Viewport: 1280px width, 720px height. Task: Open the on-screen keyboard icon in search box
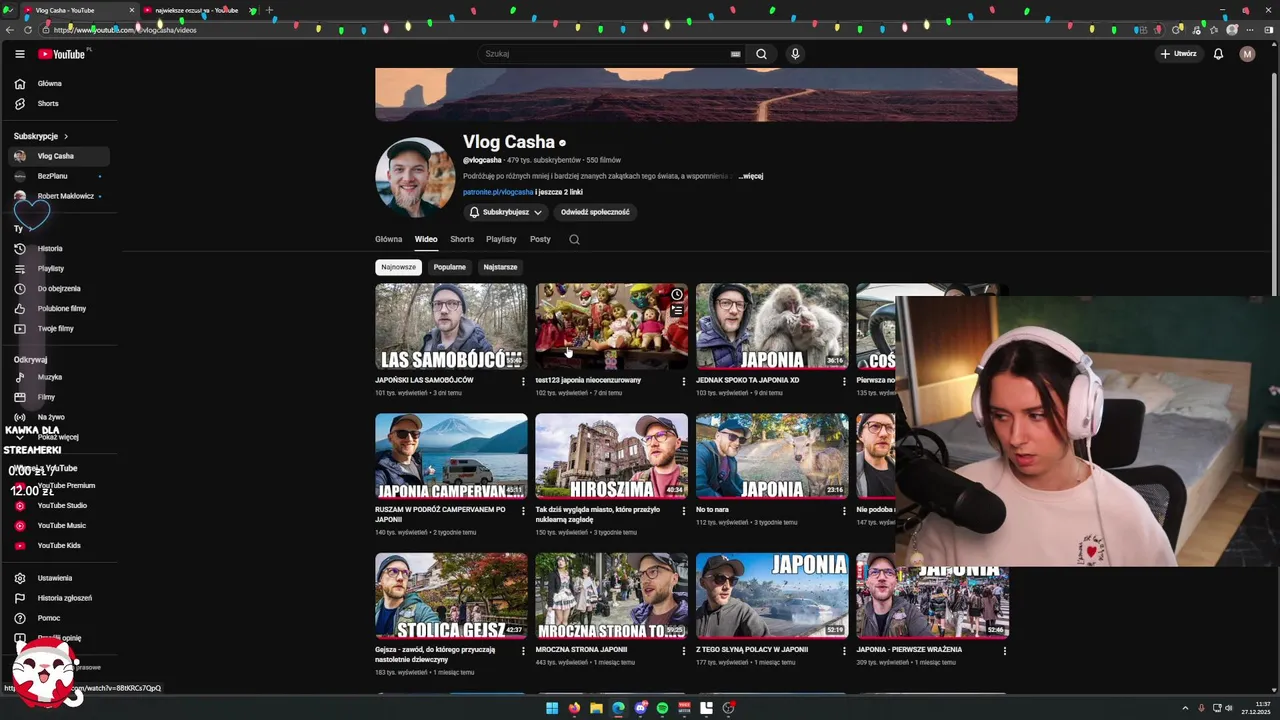pyautogui.click(x=736, y=54)
